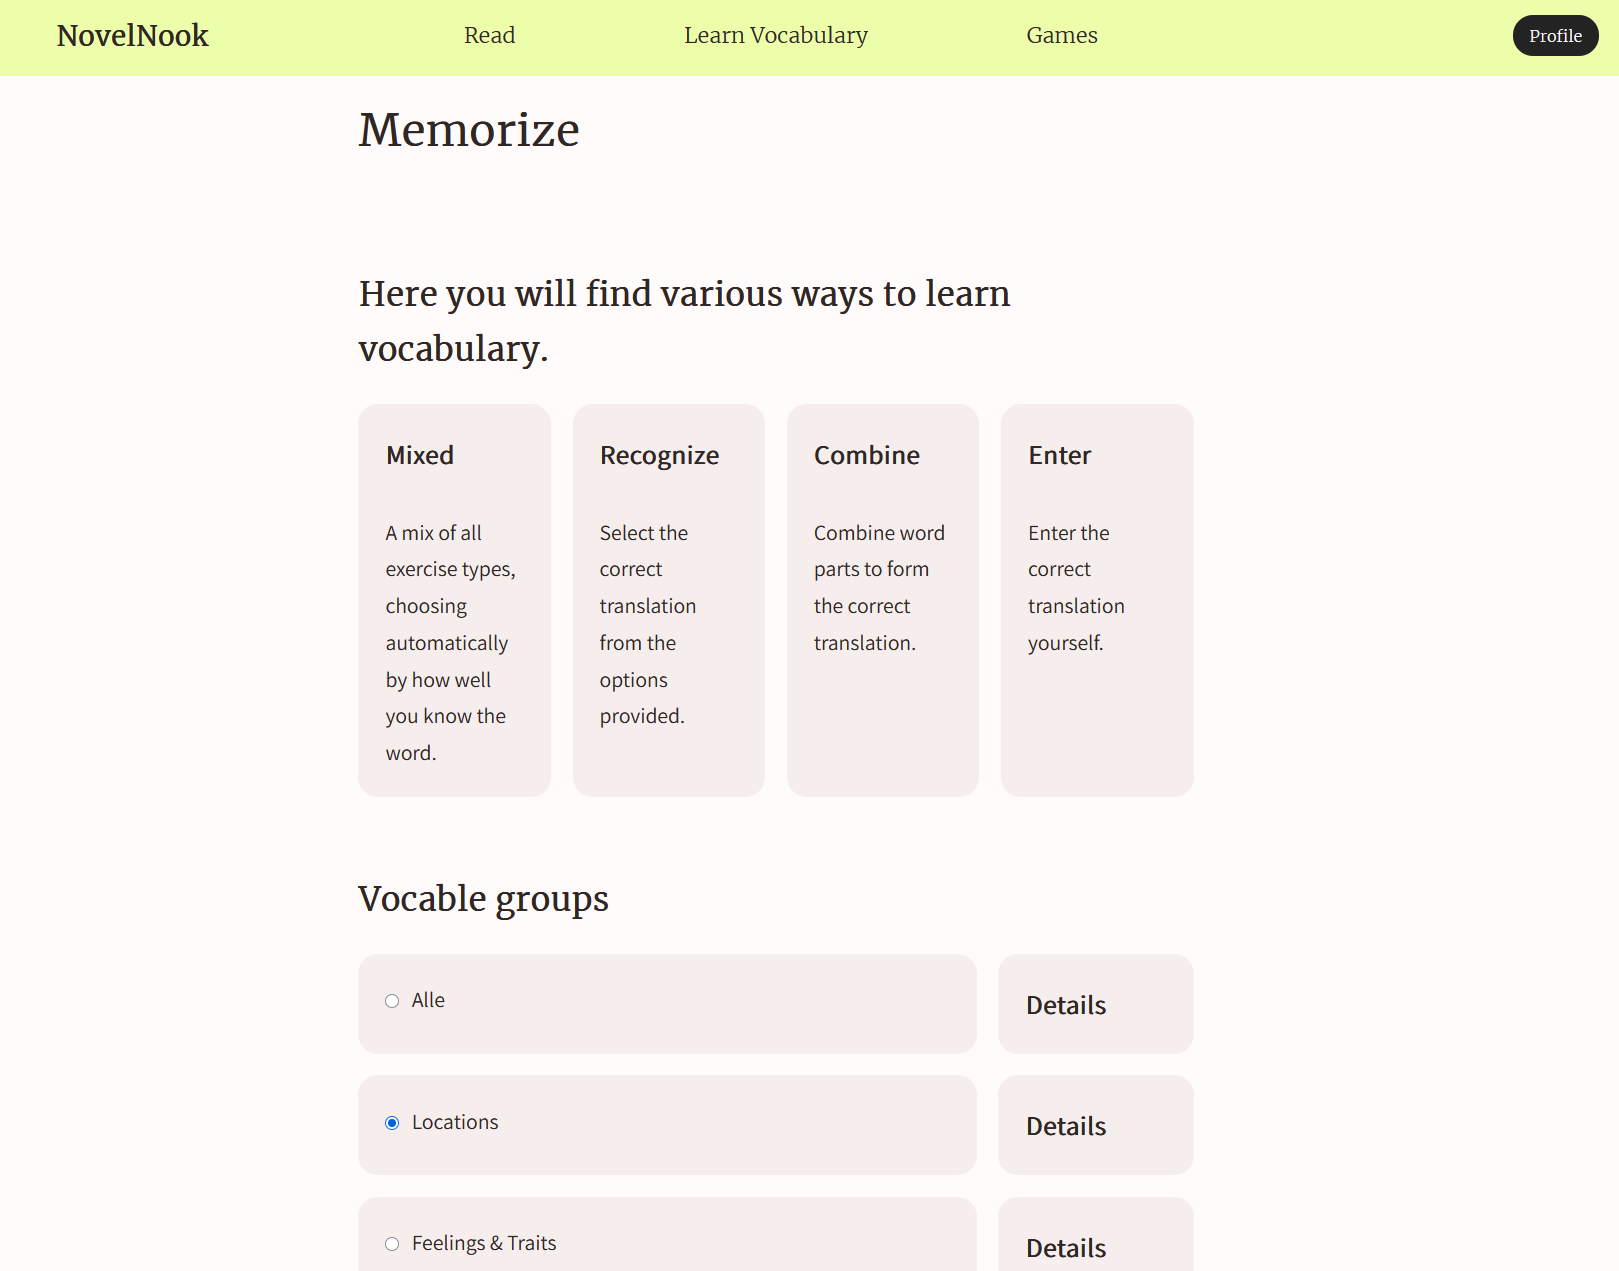The height and width of the screenshot is (1271, 1619).
Task: Click the Memorize page heading
Action: 469,130
